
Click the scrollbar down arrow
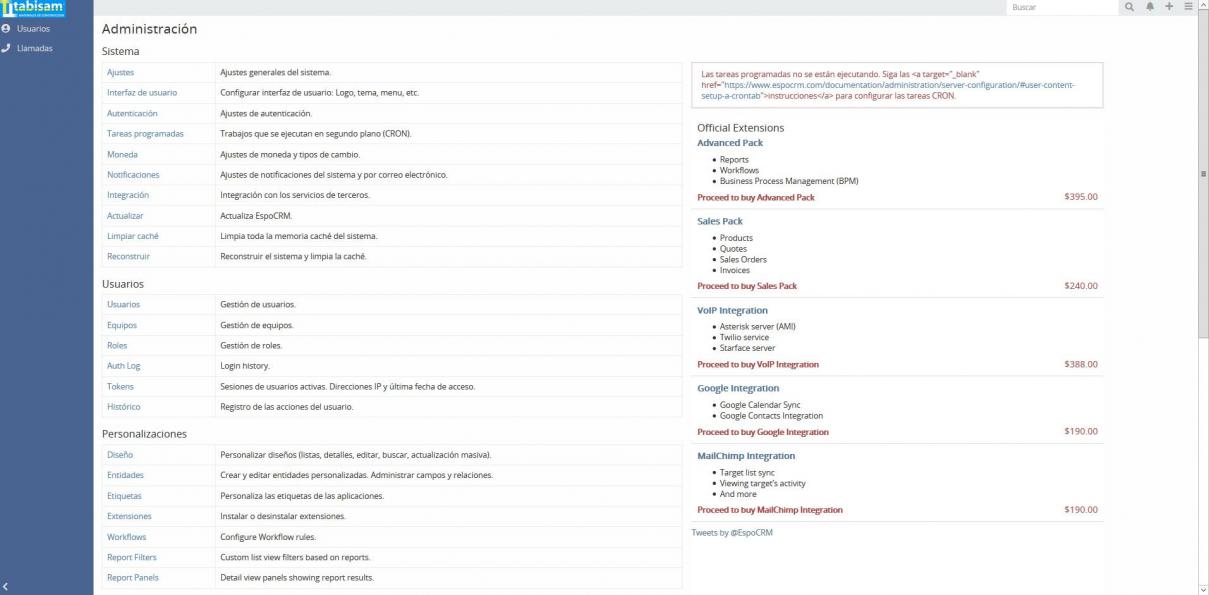tap(1202, 588)
